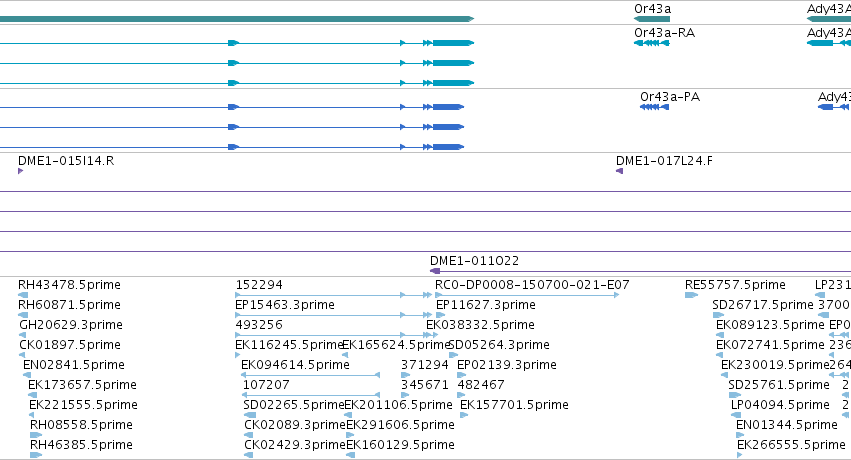This screenshot has width=851, height=460.
Task: Click the DME1-011O22 purple arrowhead
Action: (435, 271)
